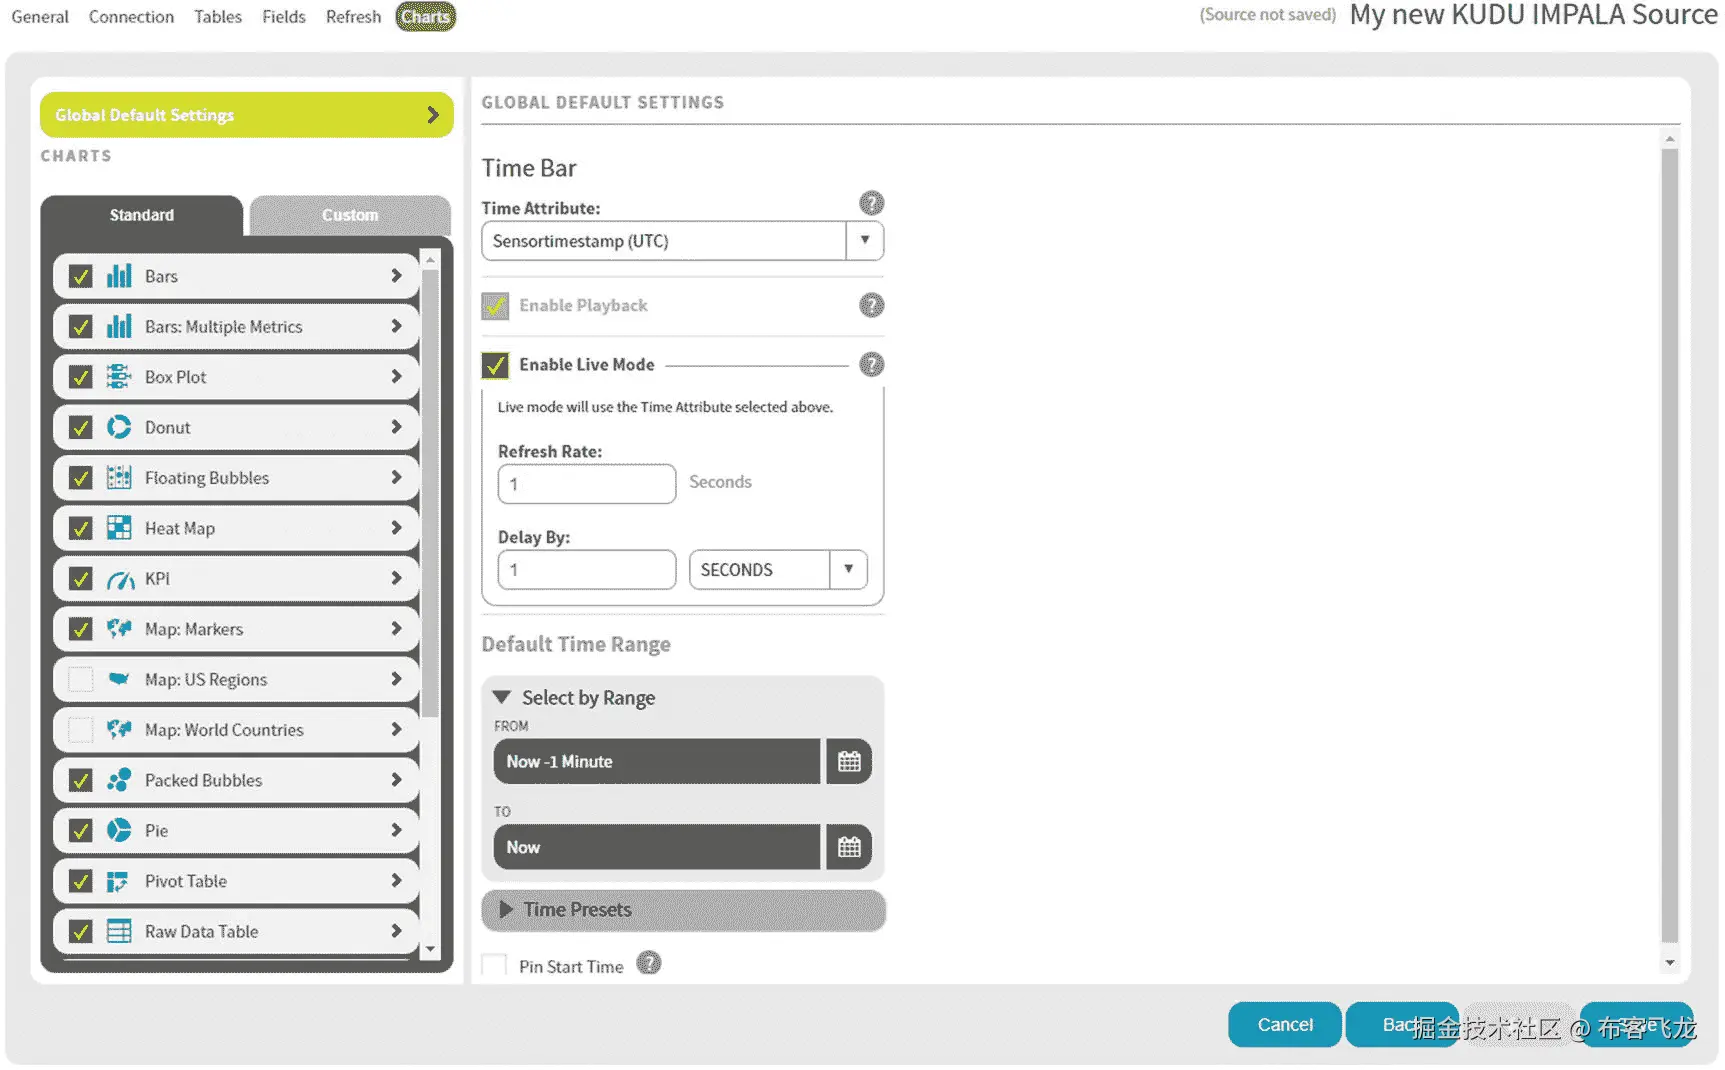Click the settings panel scrollbar thumb
This screenshot has height=1070, width=1725.
pos(1670,546)
